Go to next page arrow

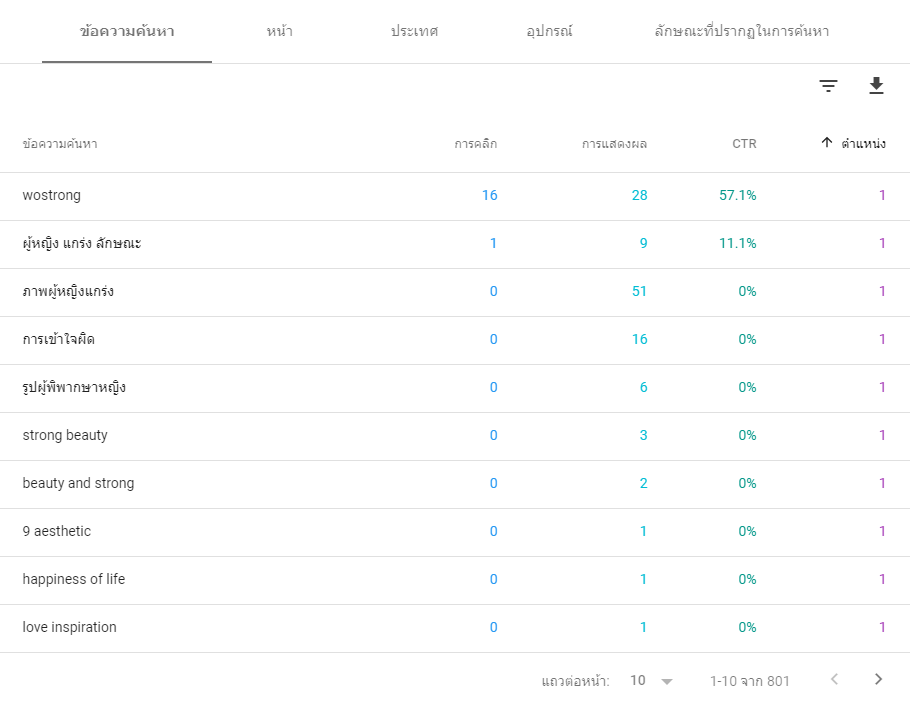[878, 679]
